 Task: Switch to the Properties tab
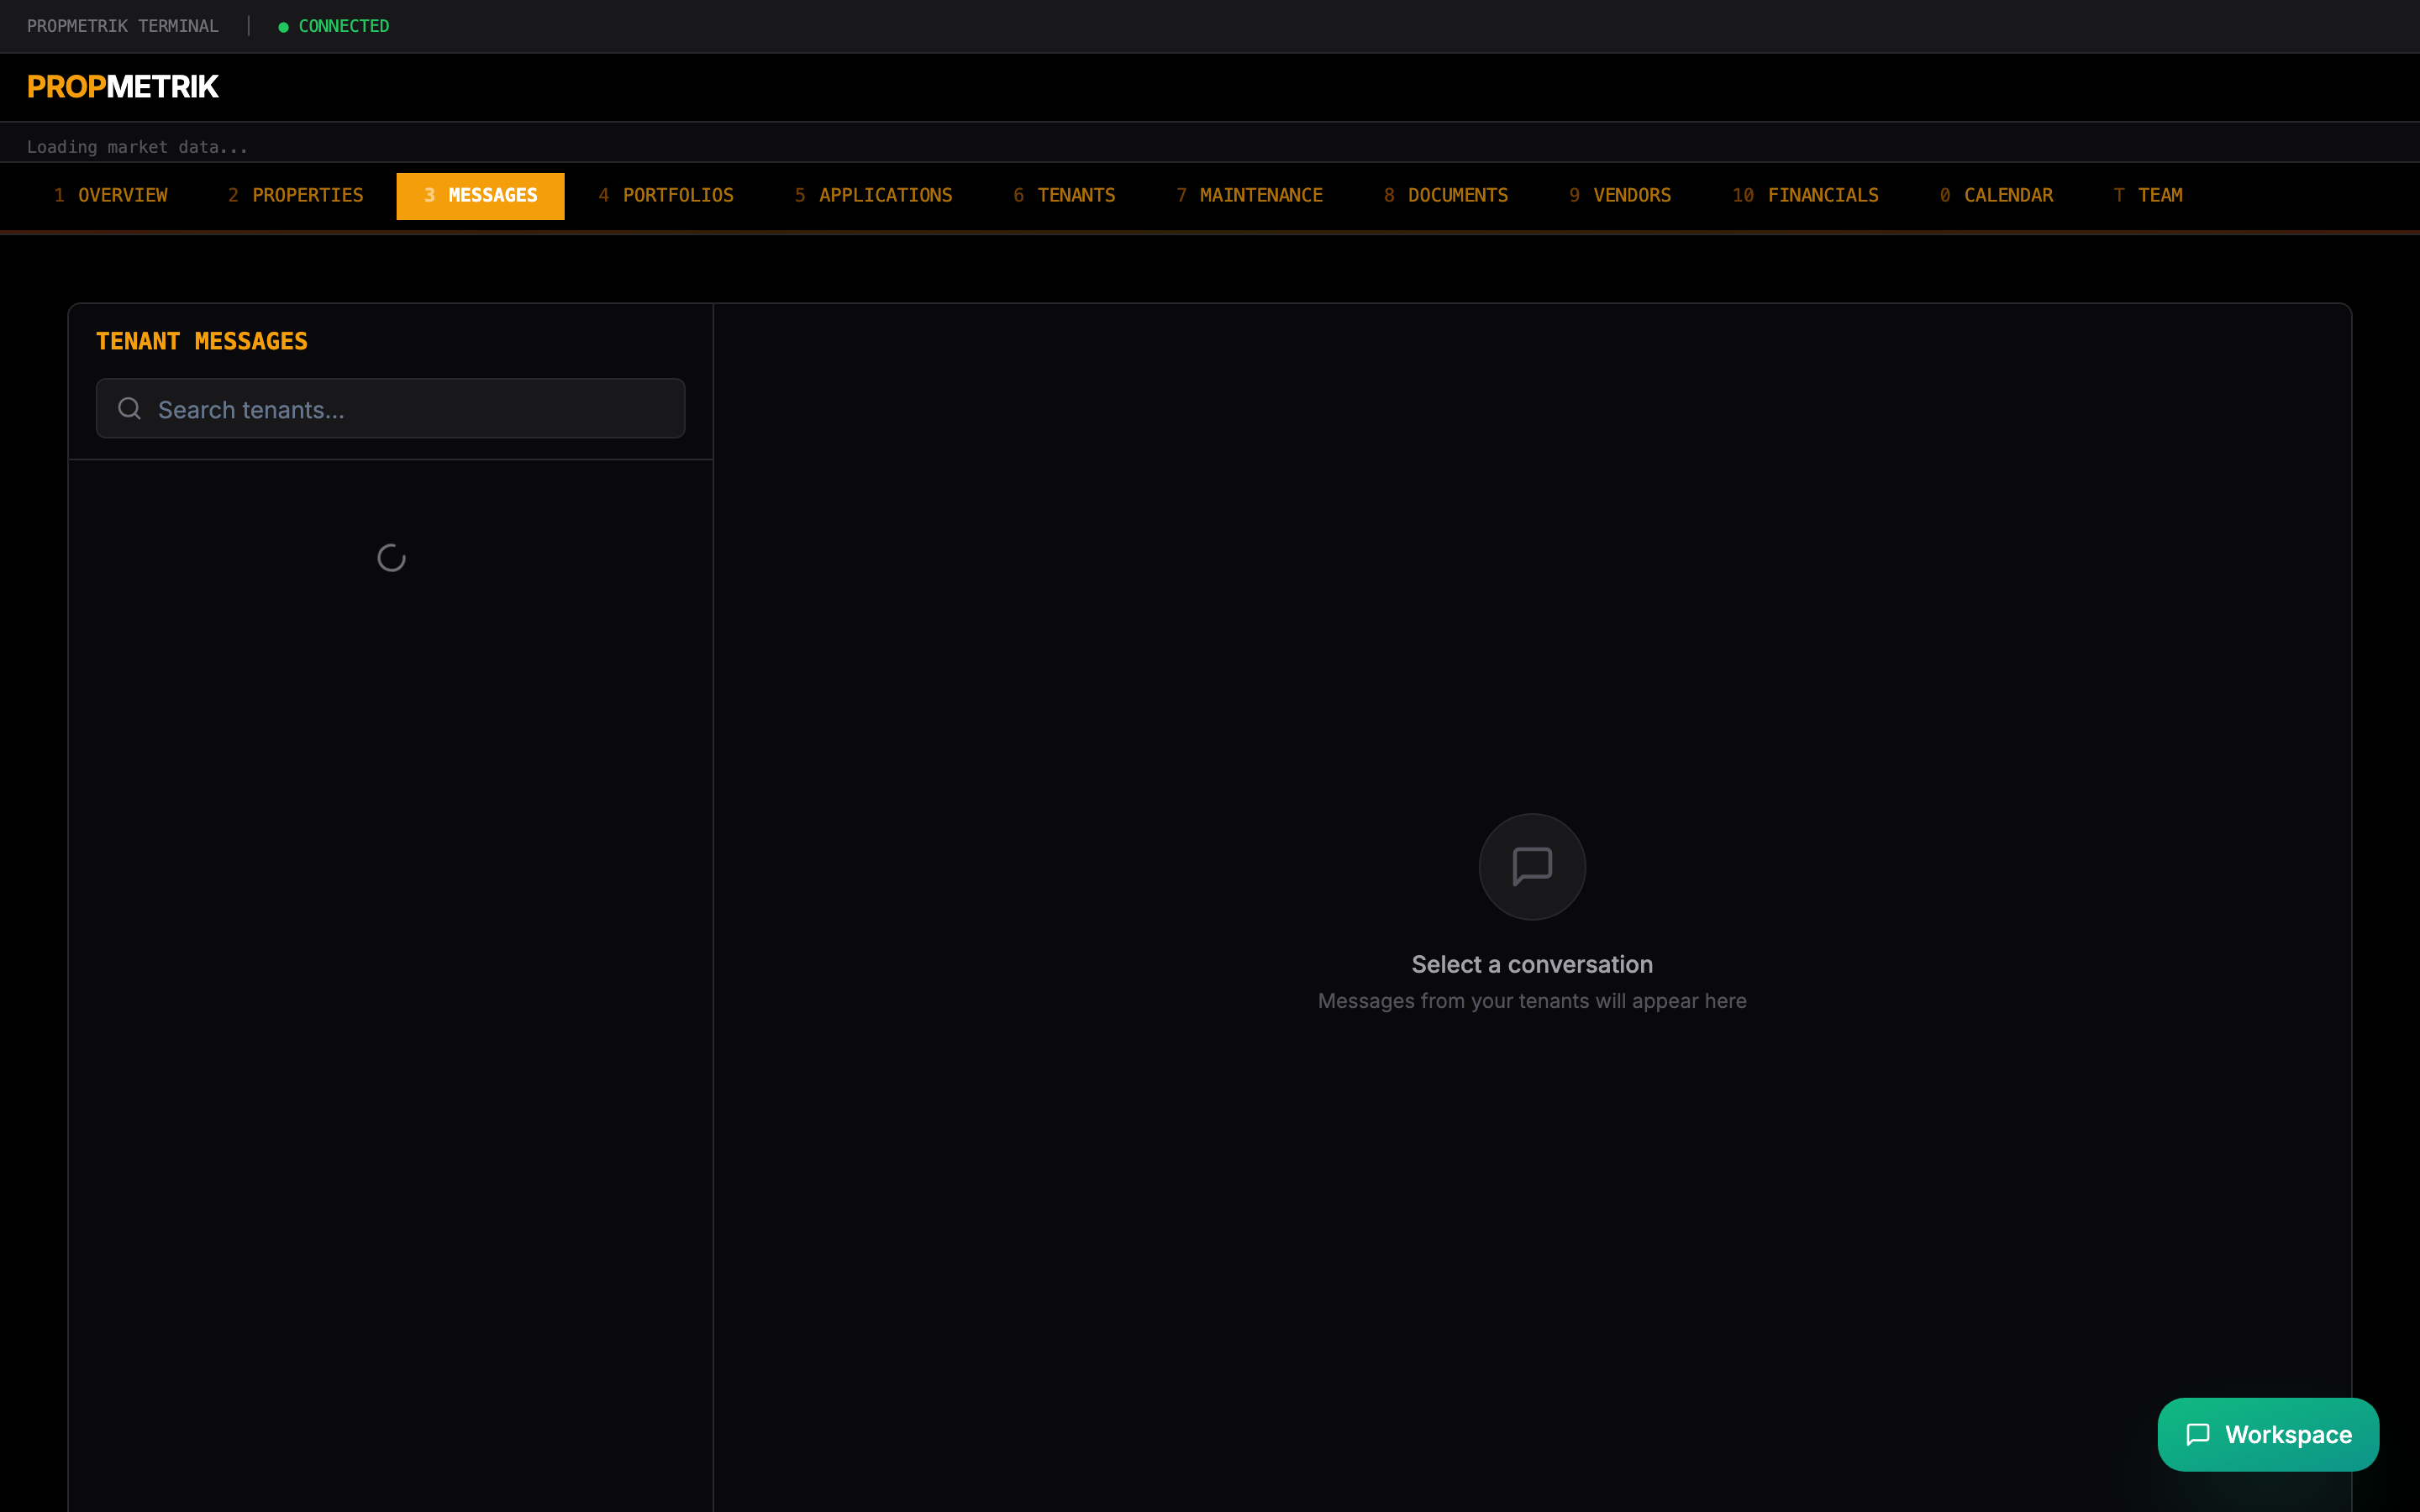tap(296, 196)
